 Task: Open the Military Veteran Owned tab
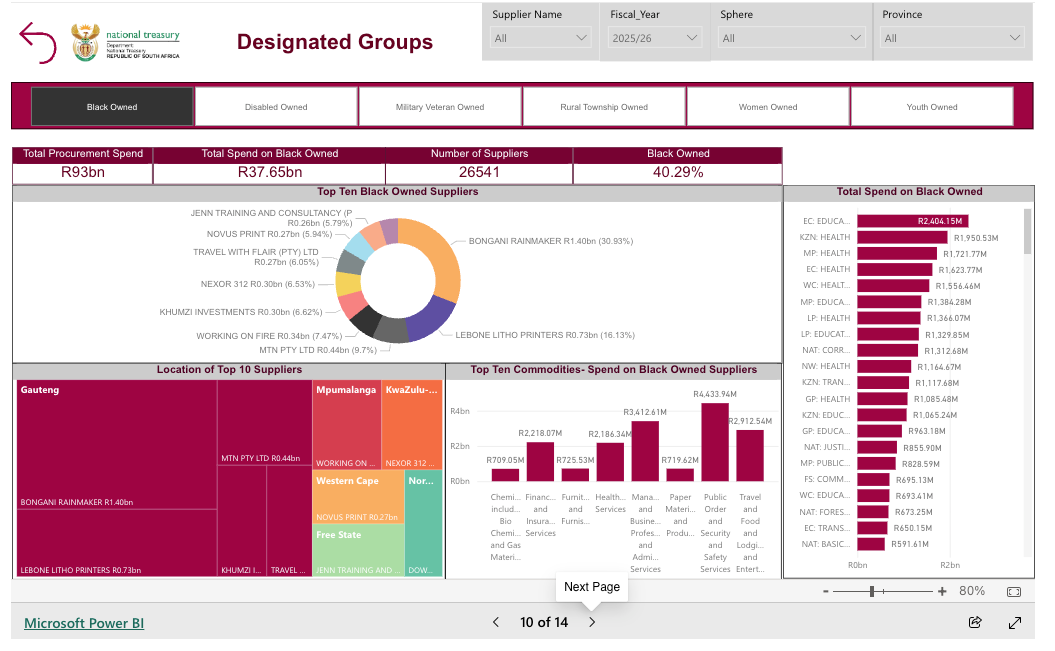point(440,107)
